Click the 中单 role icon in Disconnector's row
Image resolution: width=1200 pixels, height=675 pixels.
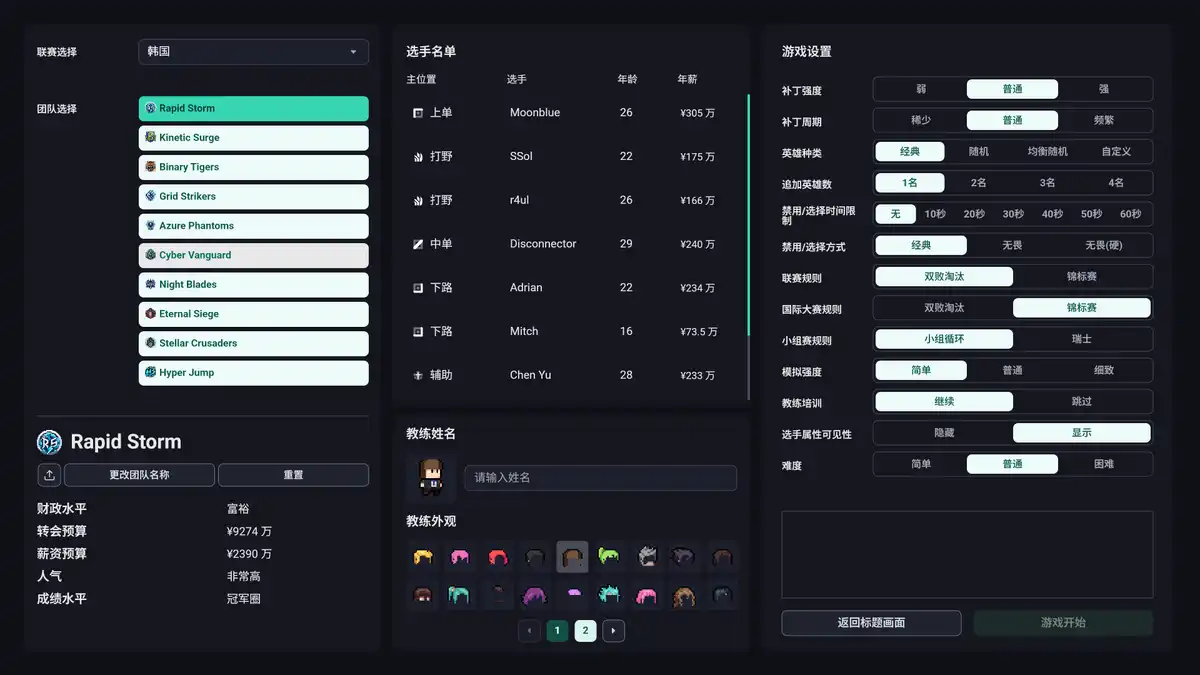(418, 244)
